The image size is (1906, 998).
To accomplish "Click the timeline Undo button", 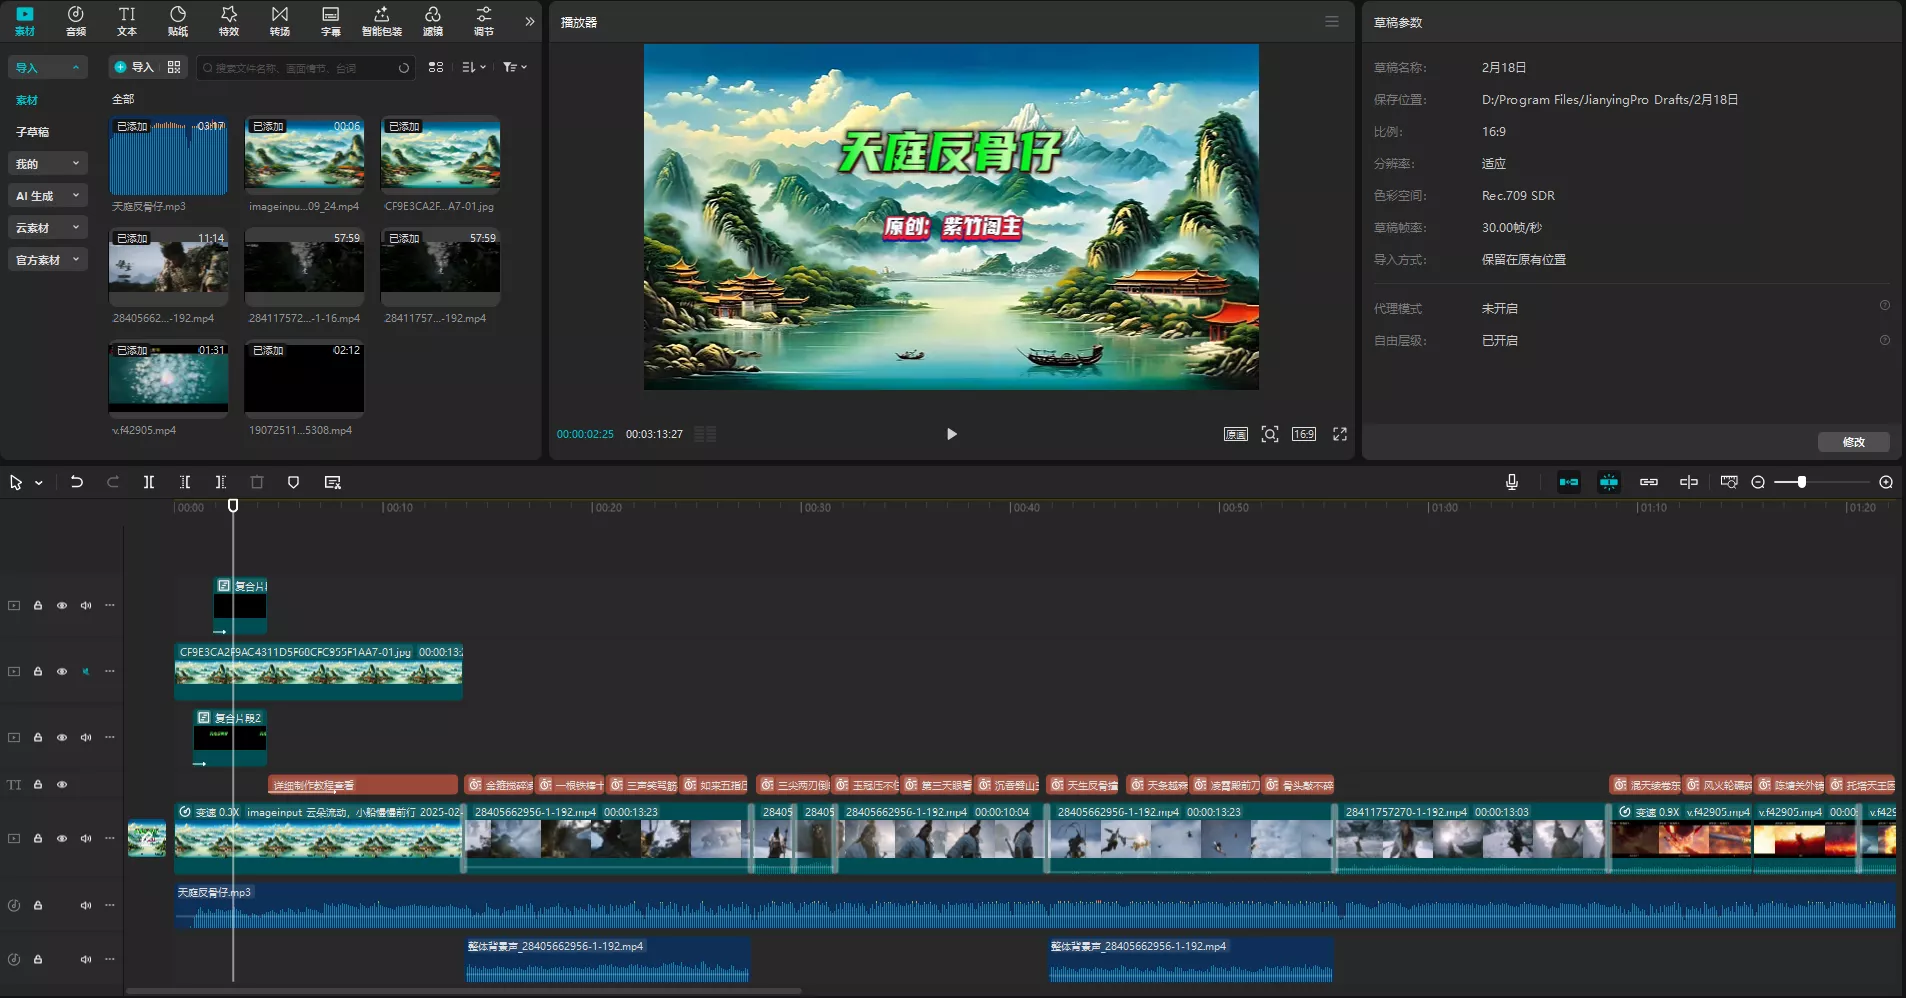I will [77, 482].
